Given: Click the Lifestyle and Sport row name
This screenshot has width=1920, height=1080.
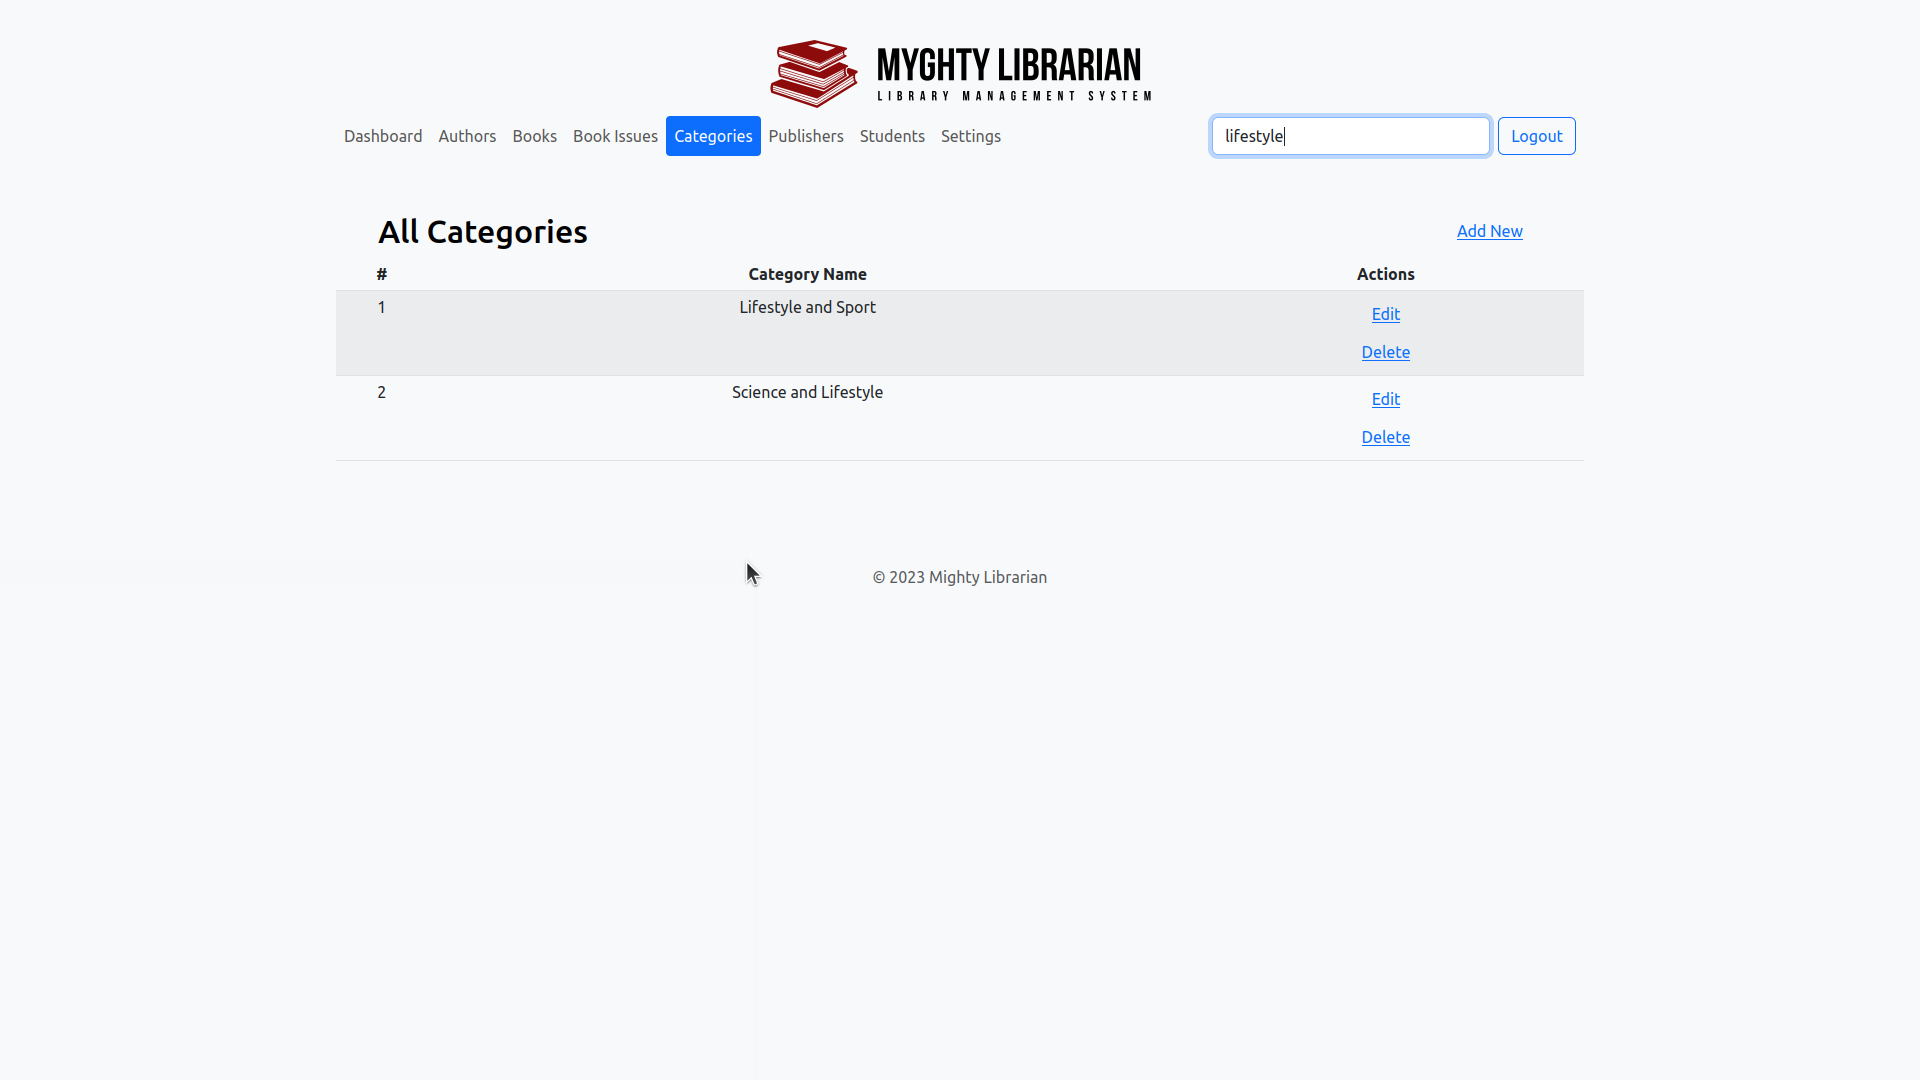Looking at the screenshot, I should point(807,307).
